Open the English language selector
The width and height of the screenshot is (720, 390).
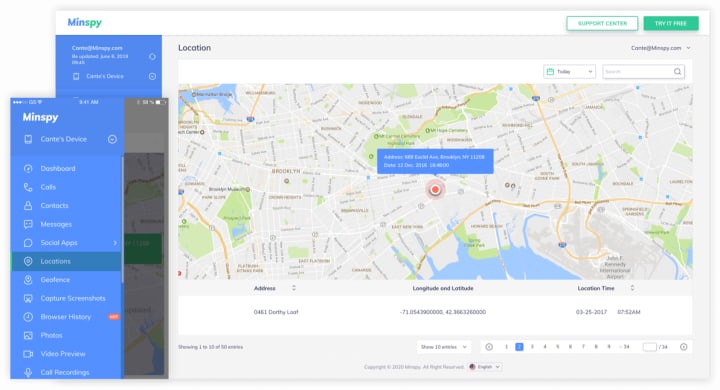485,367
